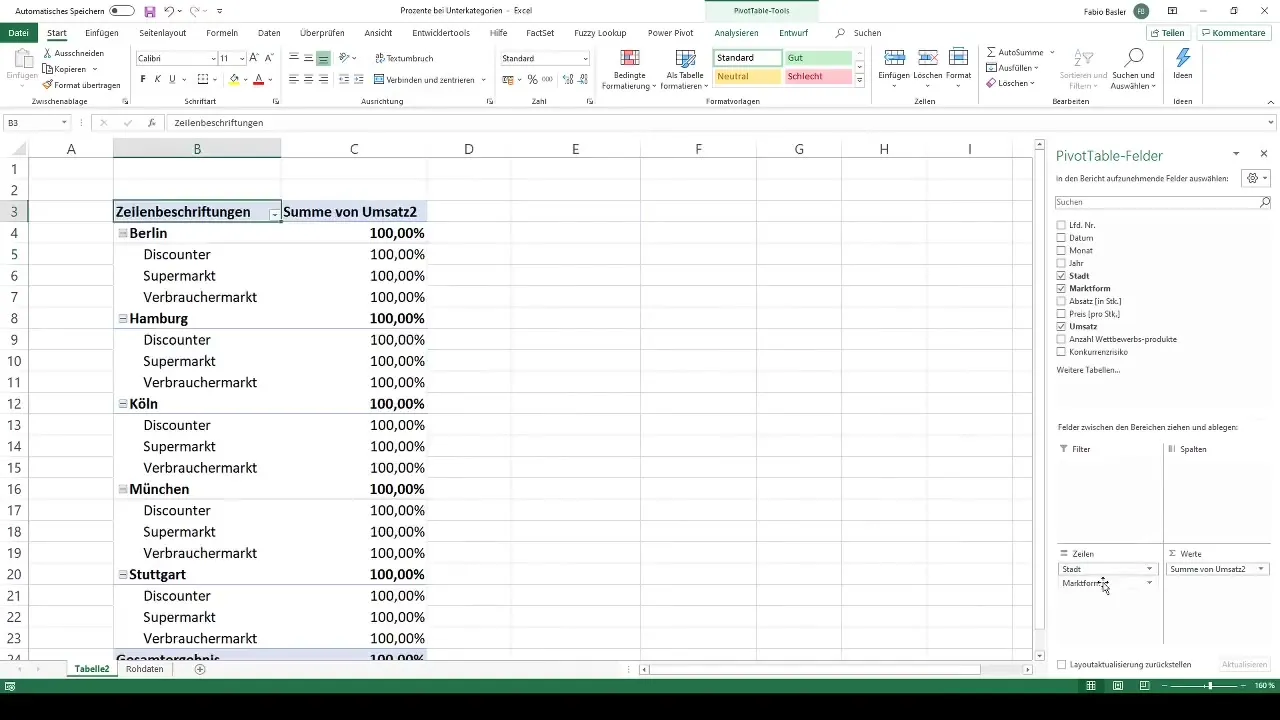Switch to the Rohdaten sheet tab
The image size is (1280, 720).
coord(144,669)
